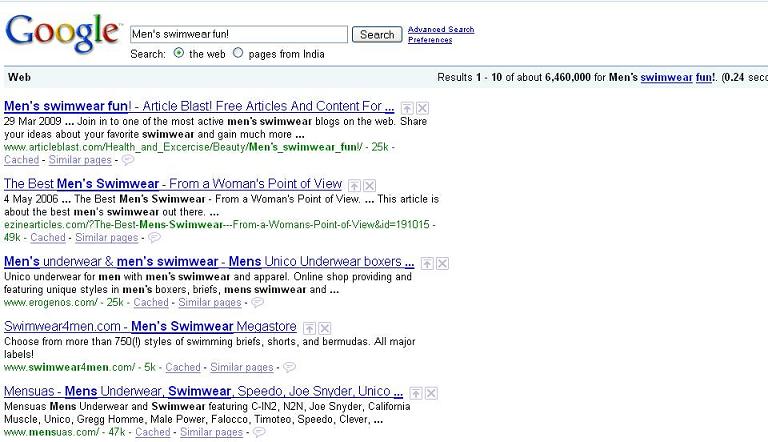Image resolution: width=768 pixels, height=442 pixels.
Task: Remove the Swimwear4men.com result
Action: [x=325, y=328]
